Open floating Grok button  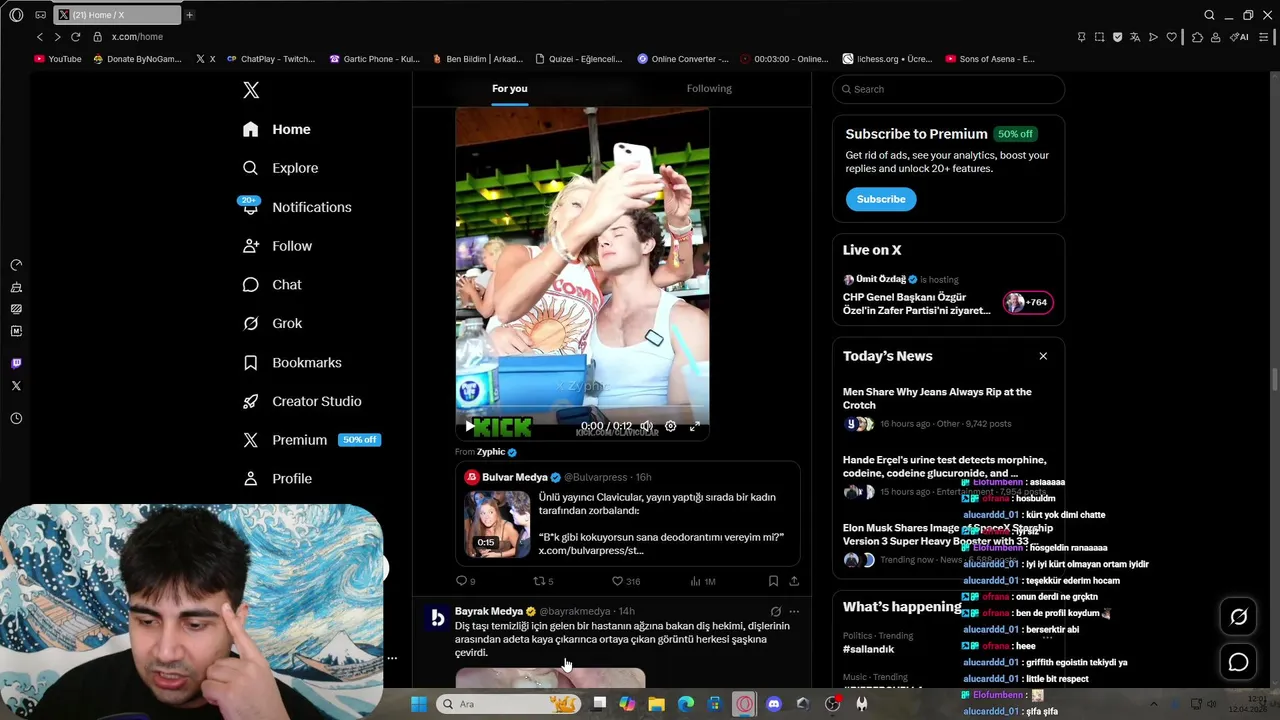click(1238, 617)
